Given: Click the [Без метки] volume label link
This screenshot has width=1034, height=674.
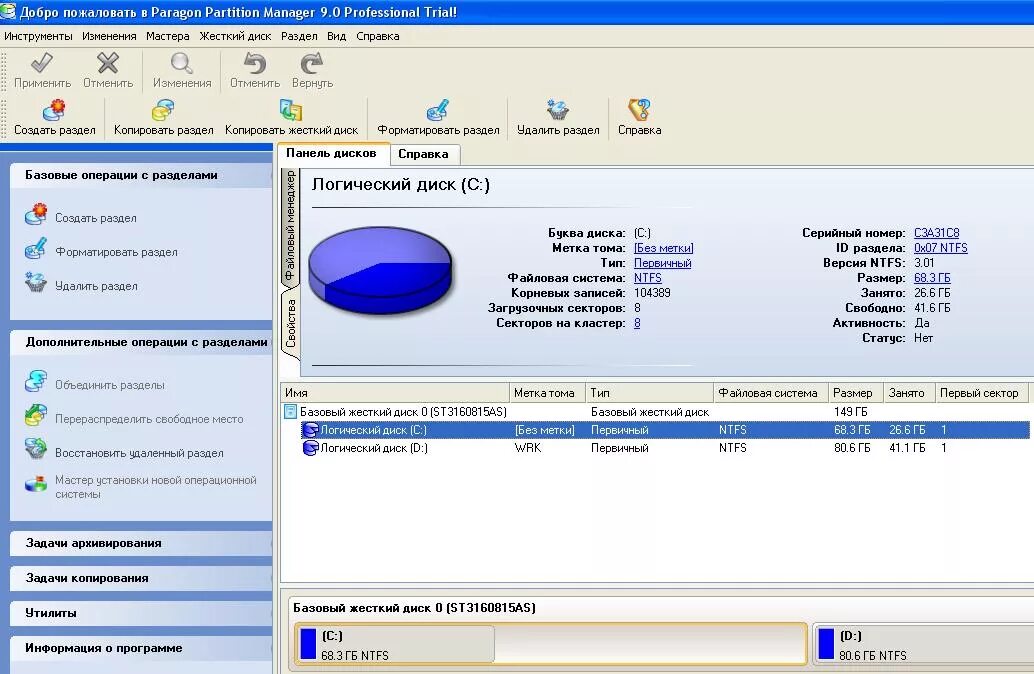Looking at the screenshot, I should coord(663,248).
